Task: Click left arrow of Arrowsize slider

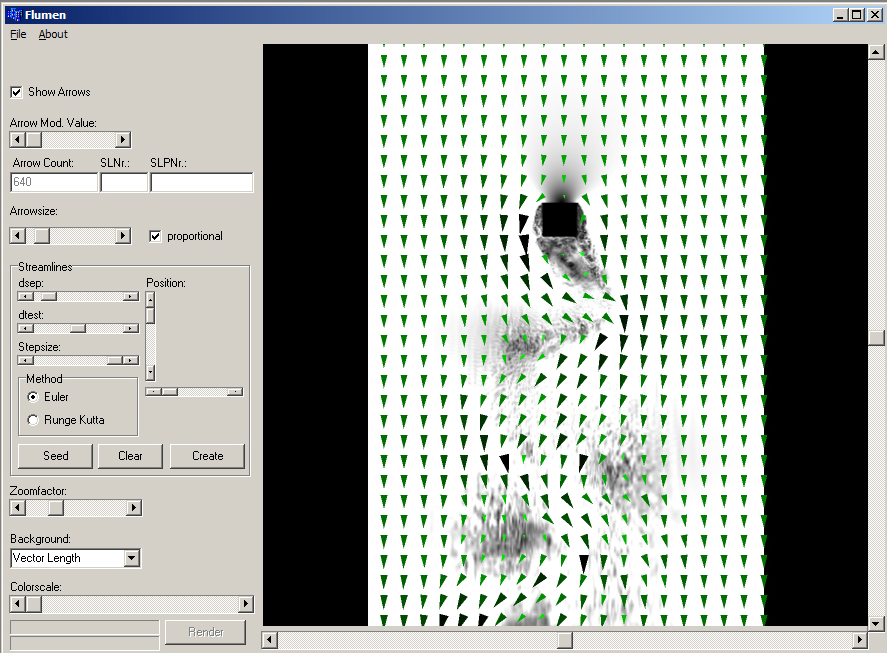Action: pos(17,236)
